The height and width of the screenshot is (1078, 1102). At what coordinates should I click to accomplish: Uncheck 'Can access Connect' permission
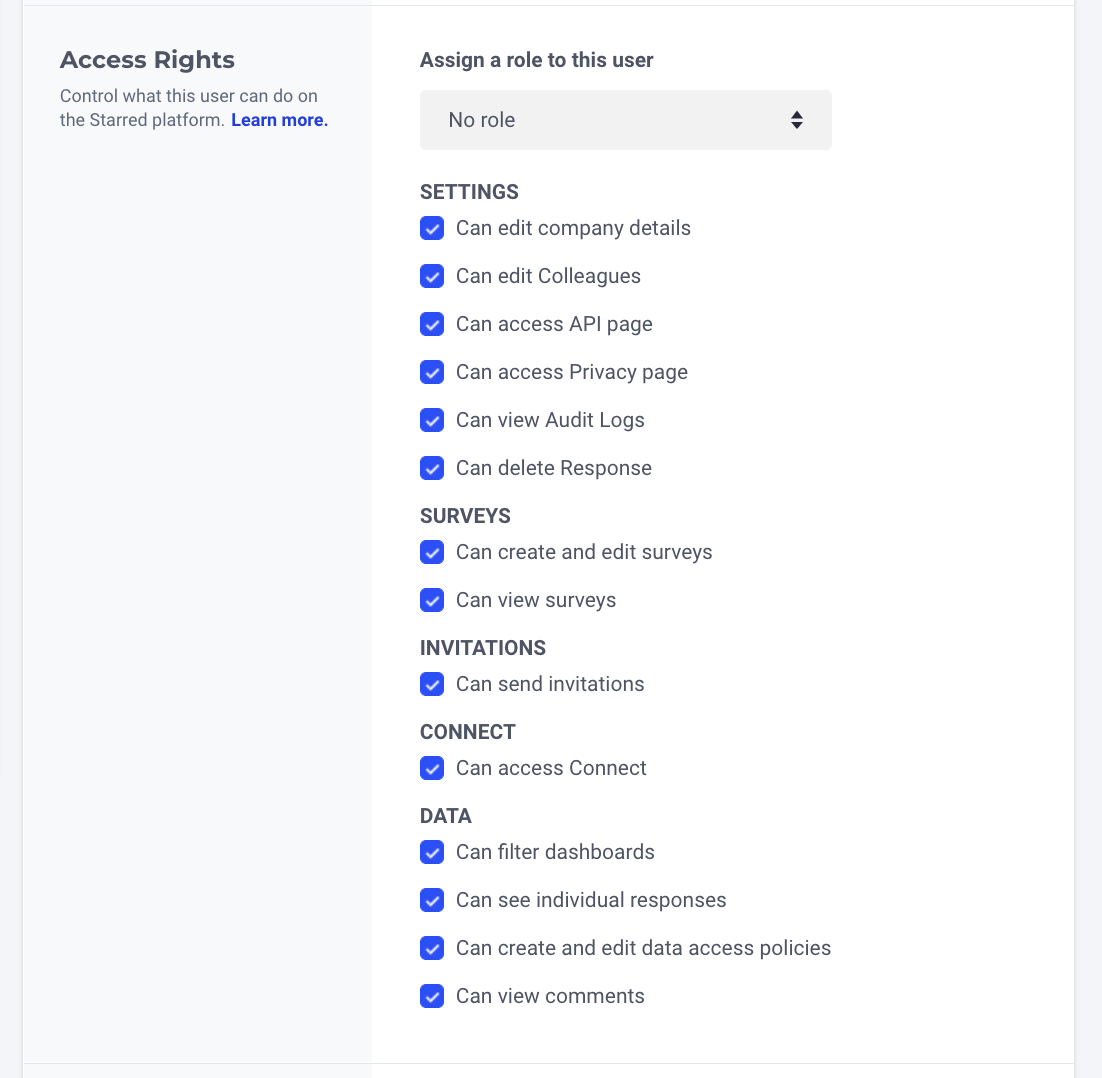(432, 768)
